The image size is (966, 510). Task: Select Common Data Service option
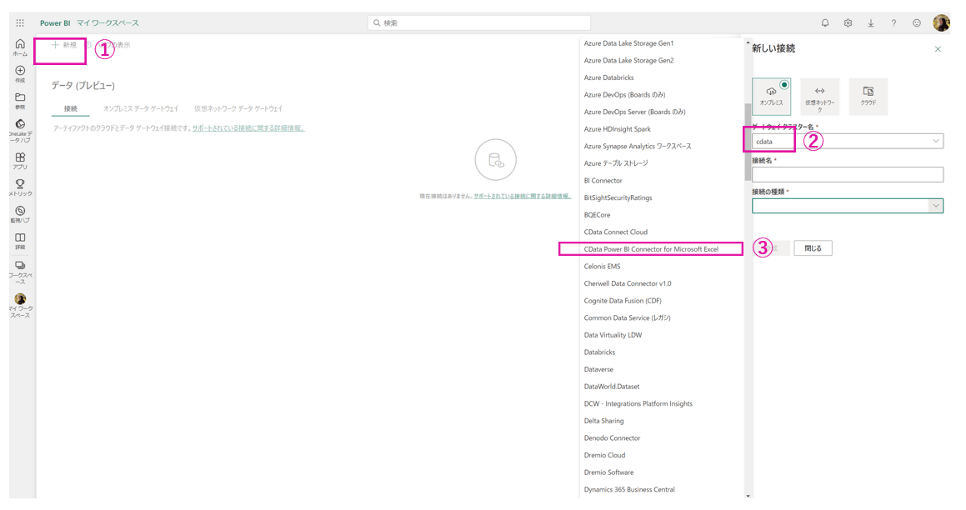click(x=627, y=318)
